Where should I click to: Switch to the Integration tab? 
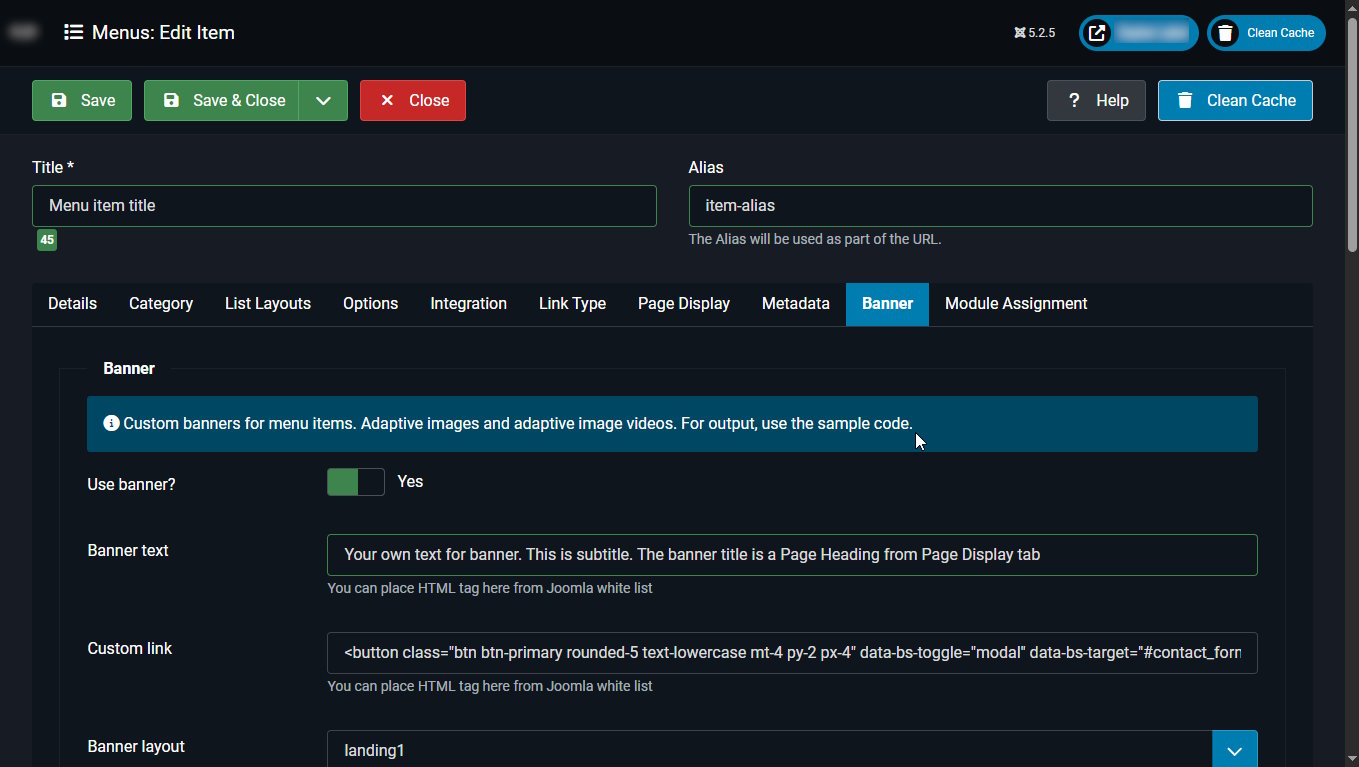[x=469, y=304]
